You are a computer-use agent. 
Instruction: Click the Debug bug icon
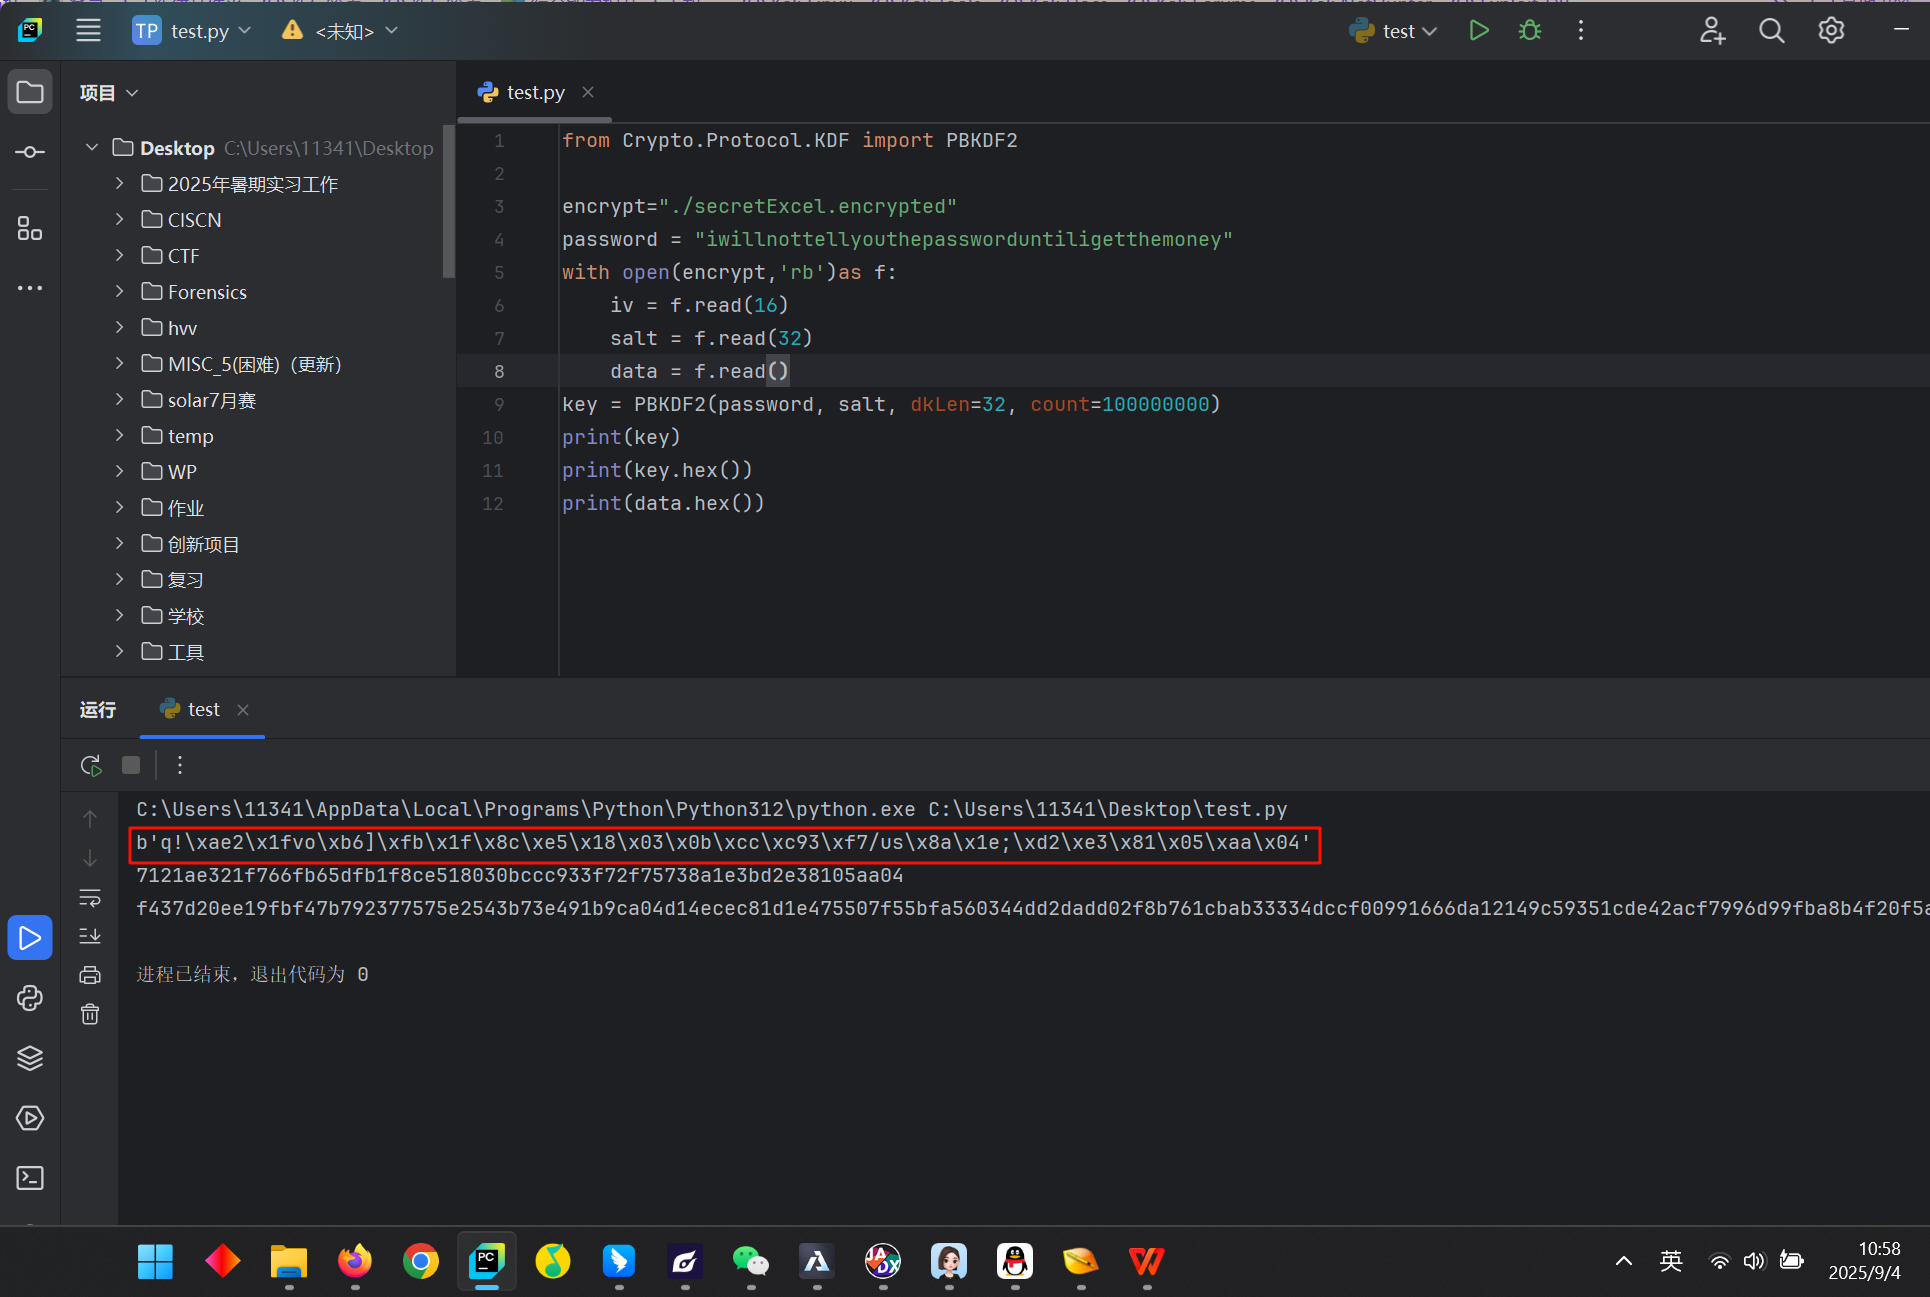(x=1529, y=31)
